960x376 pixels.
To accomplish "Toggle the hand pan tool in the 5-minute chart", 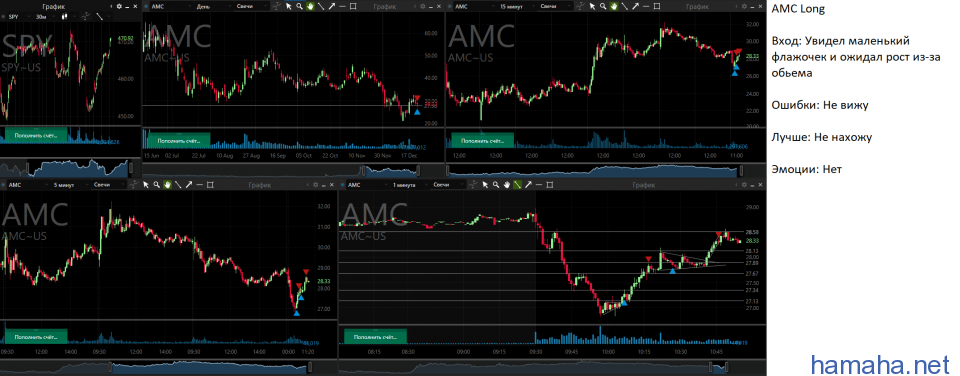I will (x=167, y=184).
